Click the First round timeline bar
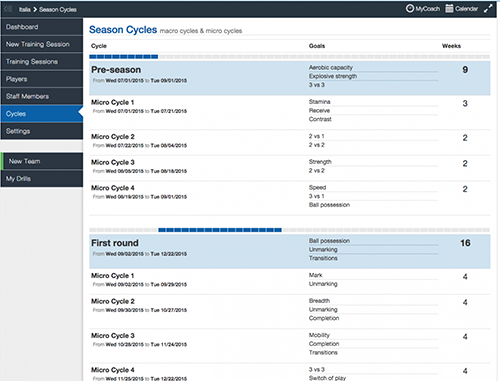The width and height of the screenshot is (500, 381). [x=220, y=230]
